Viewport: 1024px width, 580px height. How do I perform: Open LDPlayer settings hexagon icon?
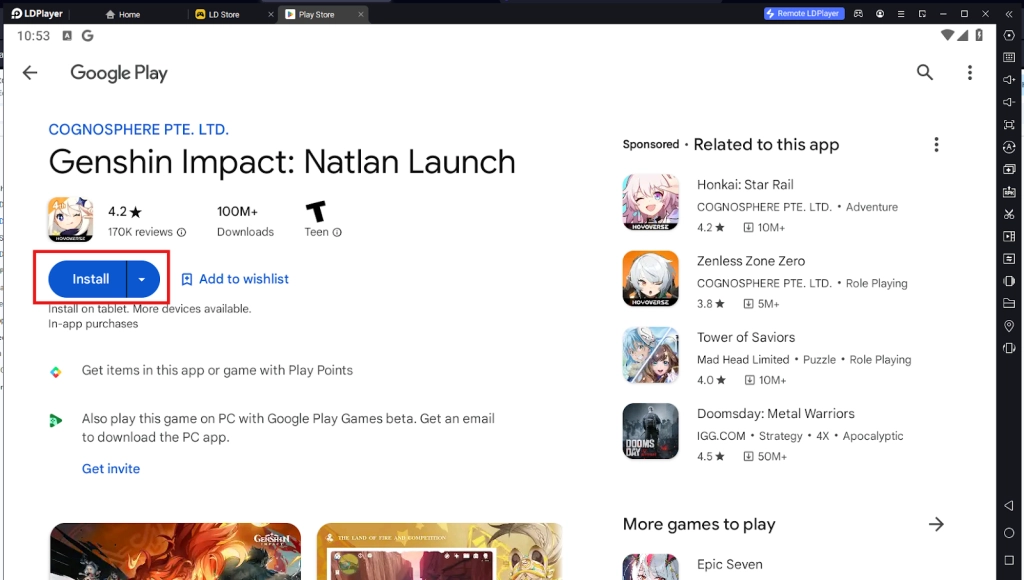(1009, 35)
